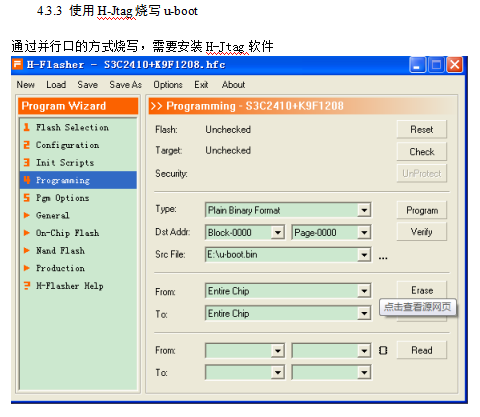Click the Read button
Image resolution: width=480 pixels, height=417 pixels.
422,350
